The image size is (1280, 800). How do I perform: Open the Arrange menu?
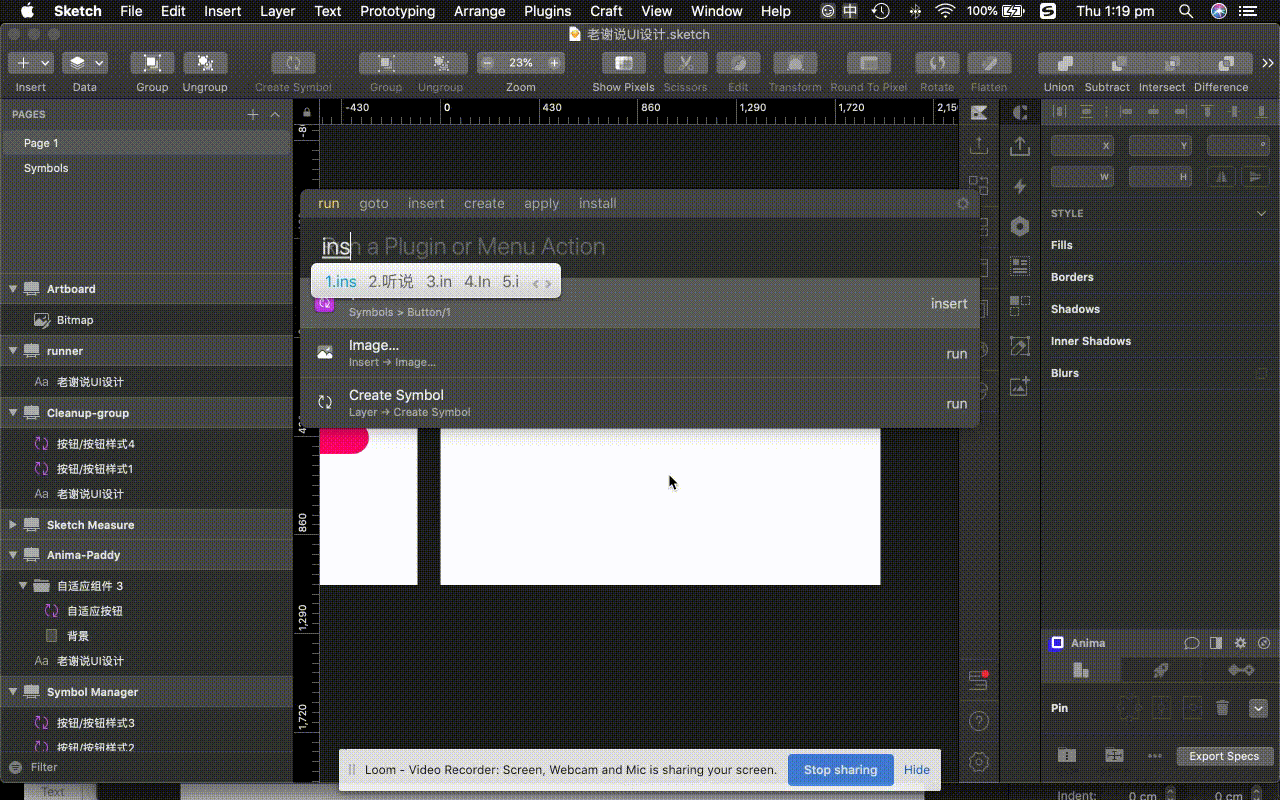click(479, 11)
